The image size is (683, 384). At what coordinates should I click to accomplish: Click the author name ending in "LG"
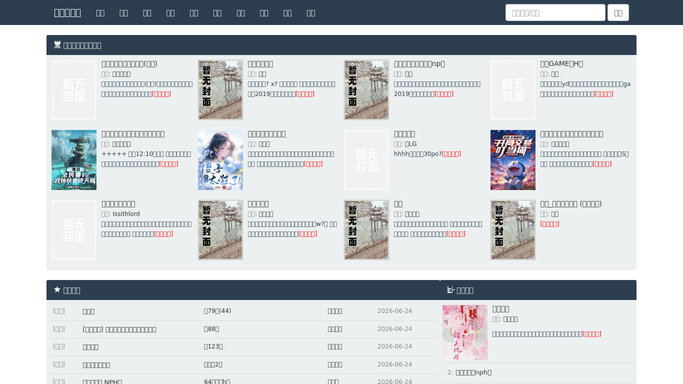coord(411,144)
